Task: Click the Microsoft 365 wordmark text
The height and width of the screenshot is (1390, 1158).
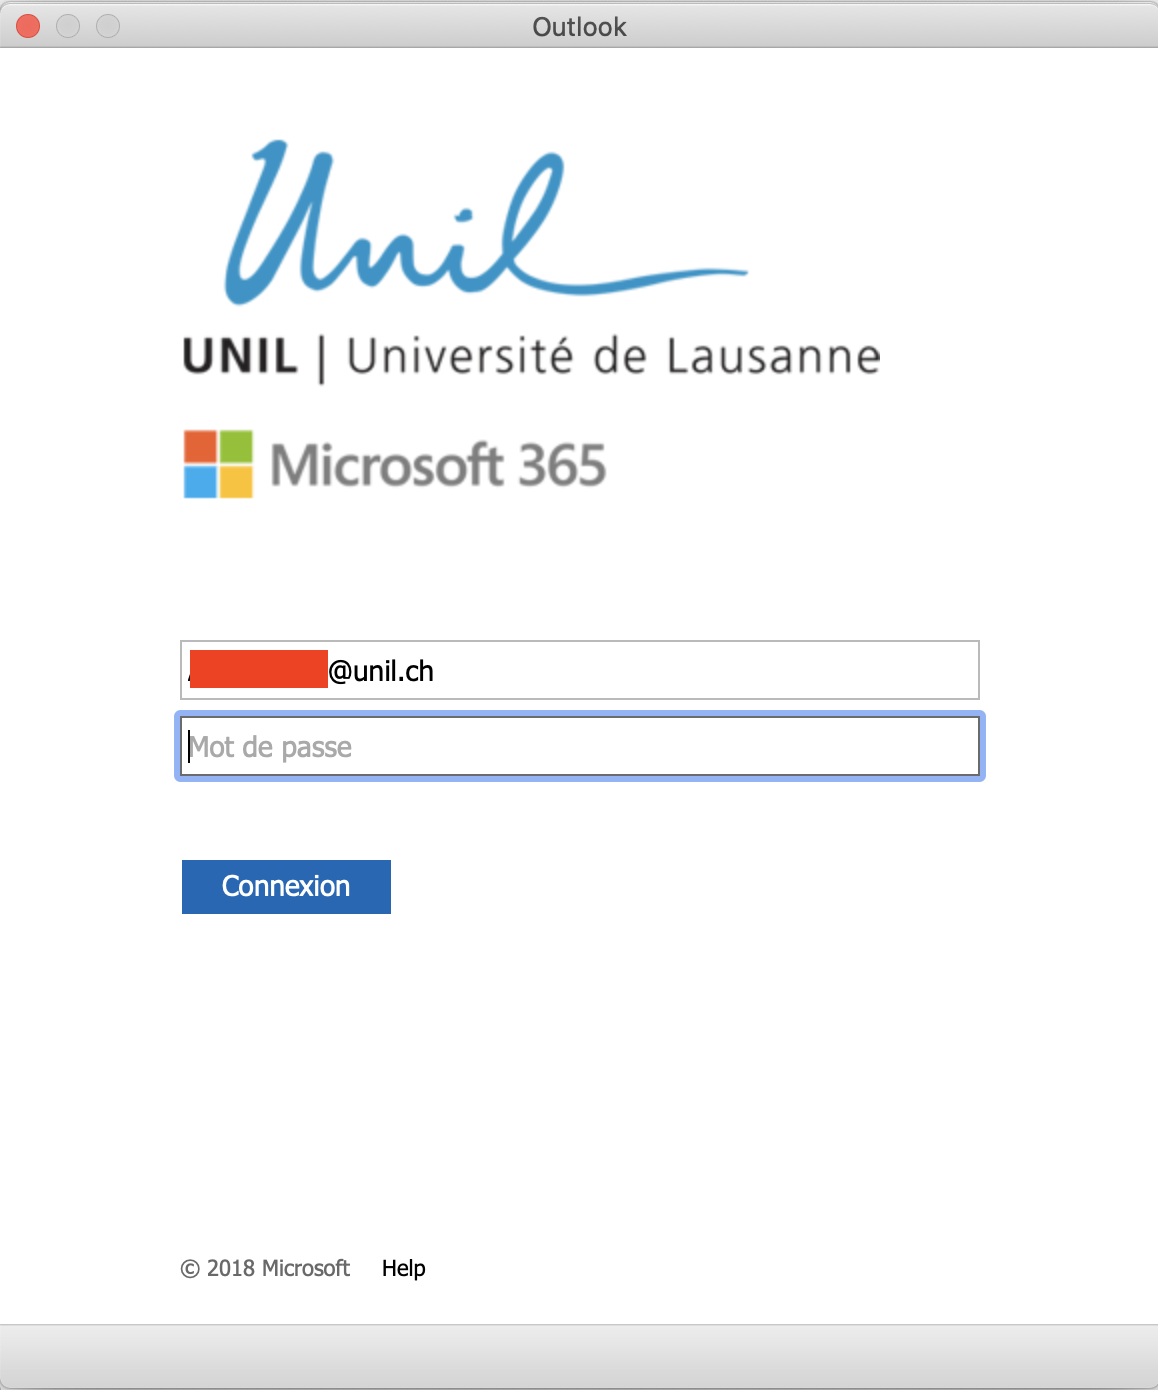Action: tap(438, 465)
